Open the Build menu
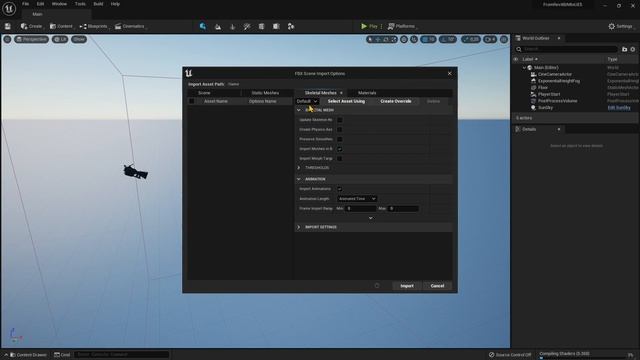The height and width of the screenshot is (360, 640). point(98,4)
